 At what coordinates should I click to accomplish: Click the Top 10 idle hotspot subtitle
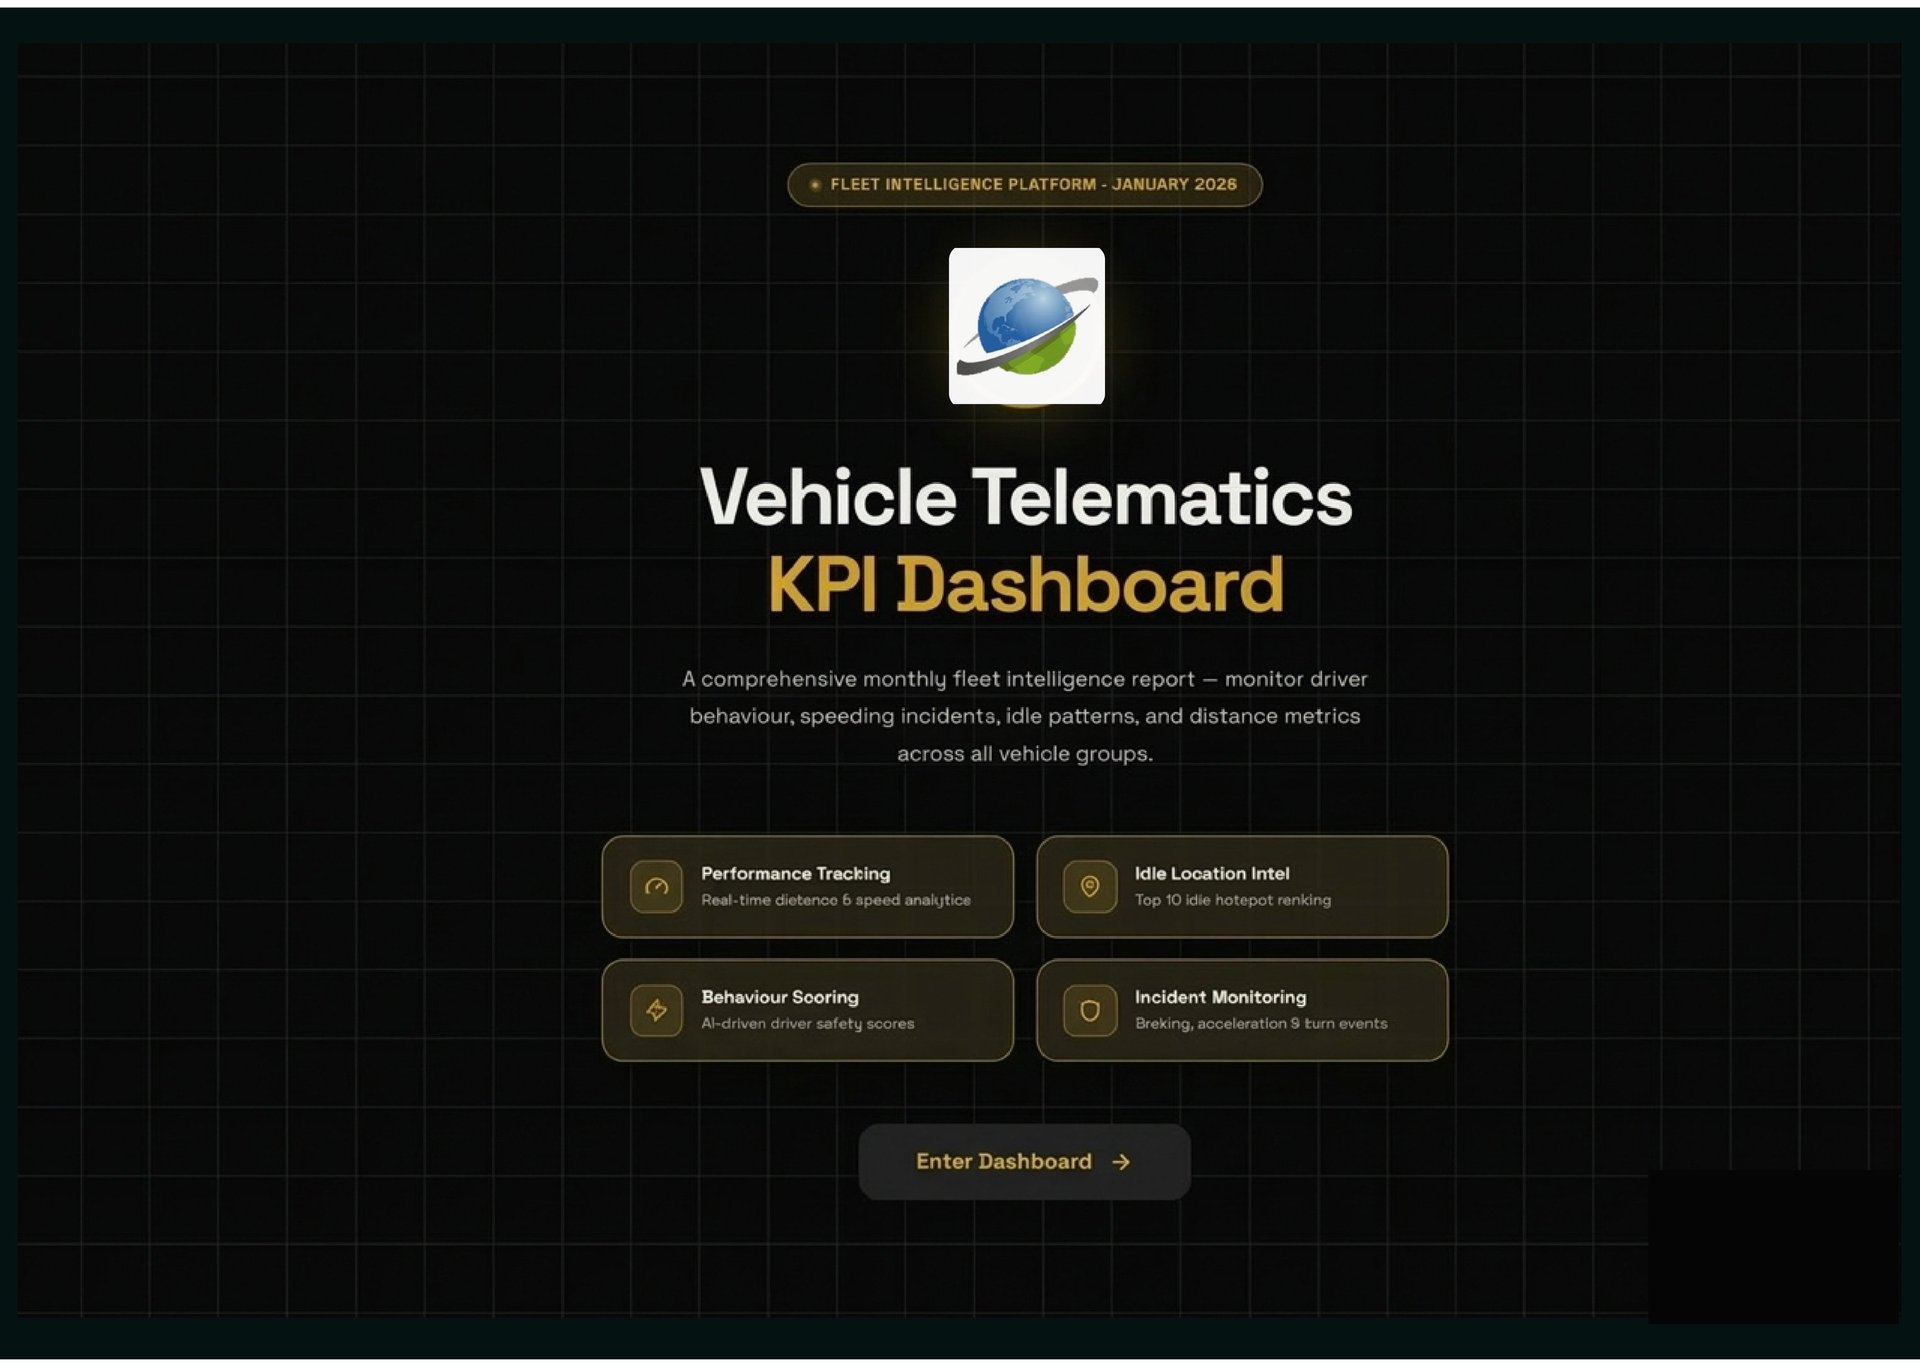[x=1232, y=900]
